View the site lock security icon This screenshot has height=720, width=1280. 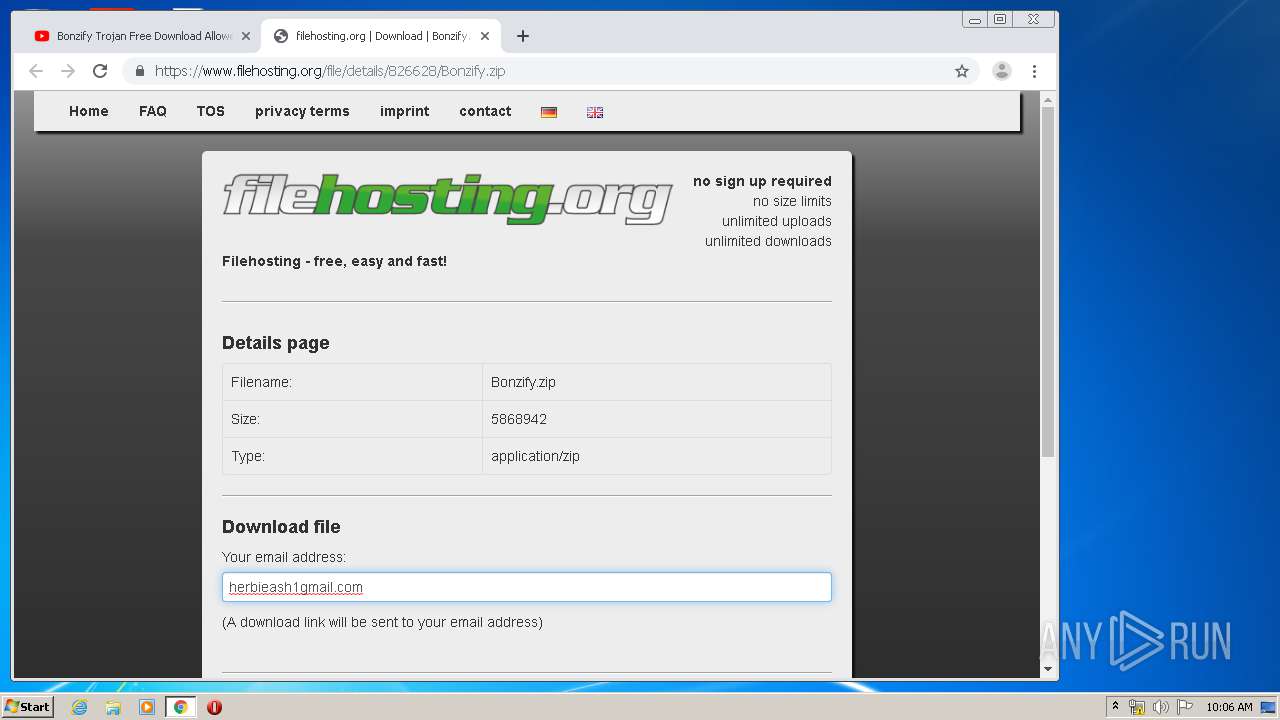139,71
